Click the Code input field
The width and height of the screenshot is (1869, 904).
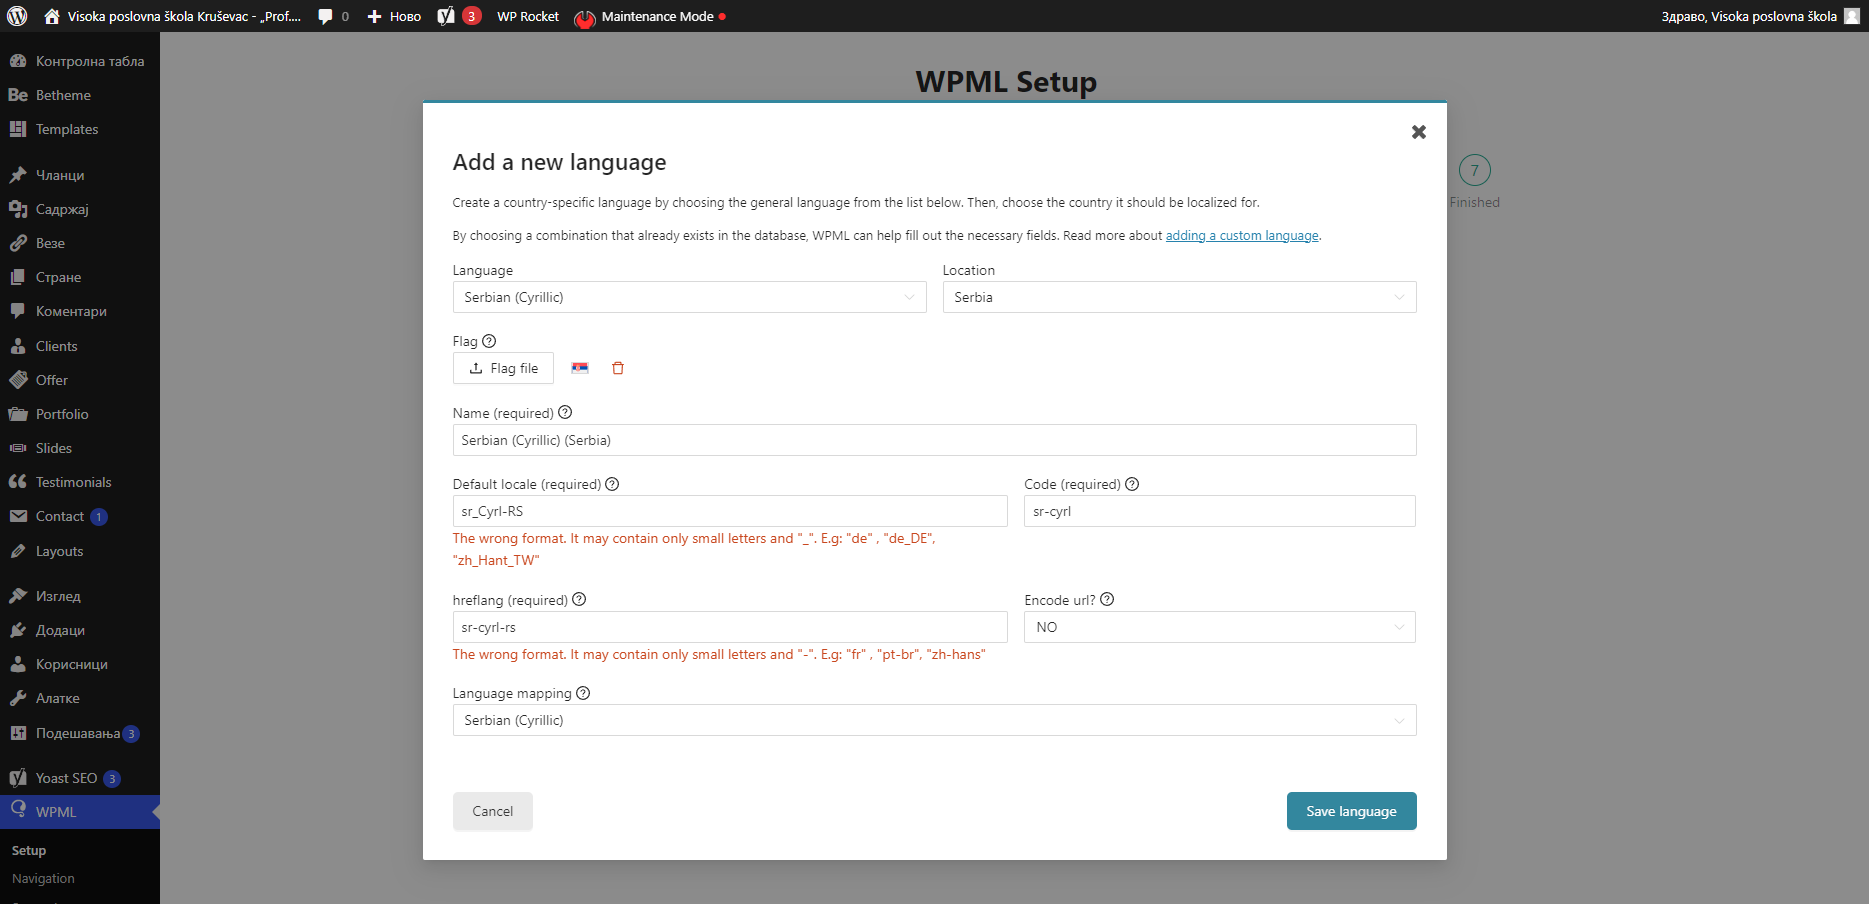pyautogui.click(x=1220, y=511)
